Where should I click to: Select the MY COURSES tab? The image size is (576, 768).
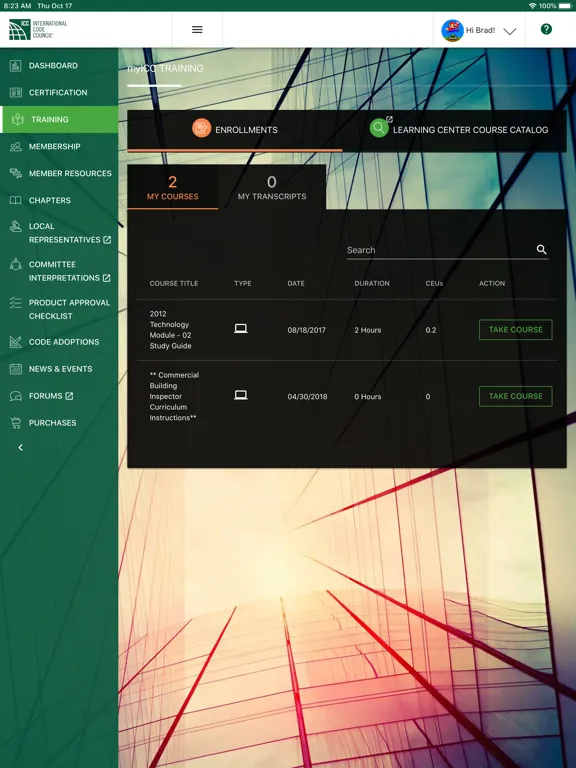172,188
